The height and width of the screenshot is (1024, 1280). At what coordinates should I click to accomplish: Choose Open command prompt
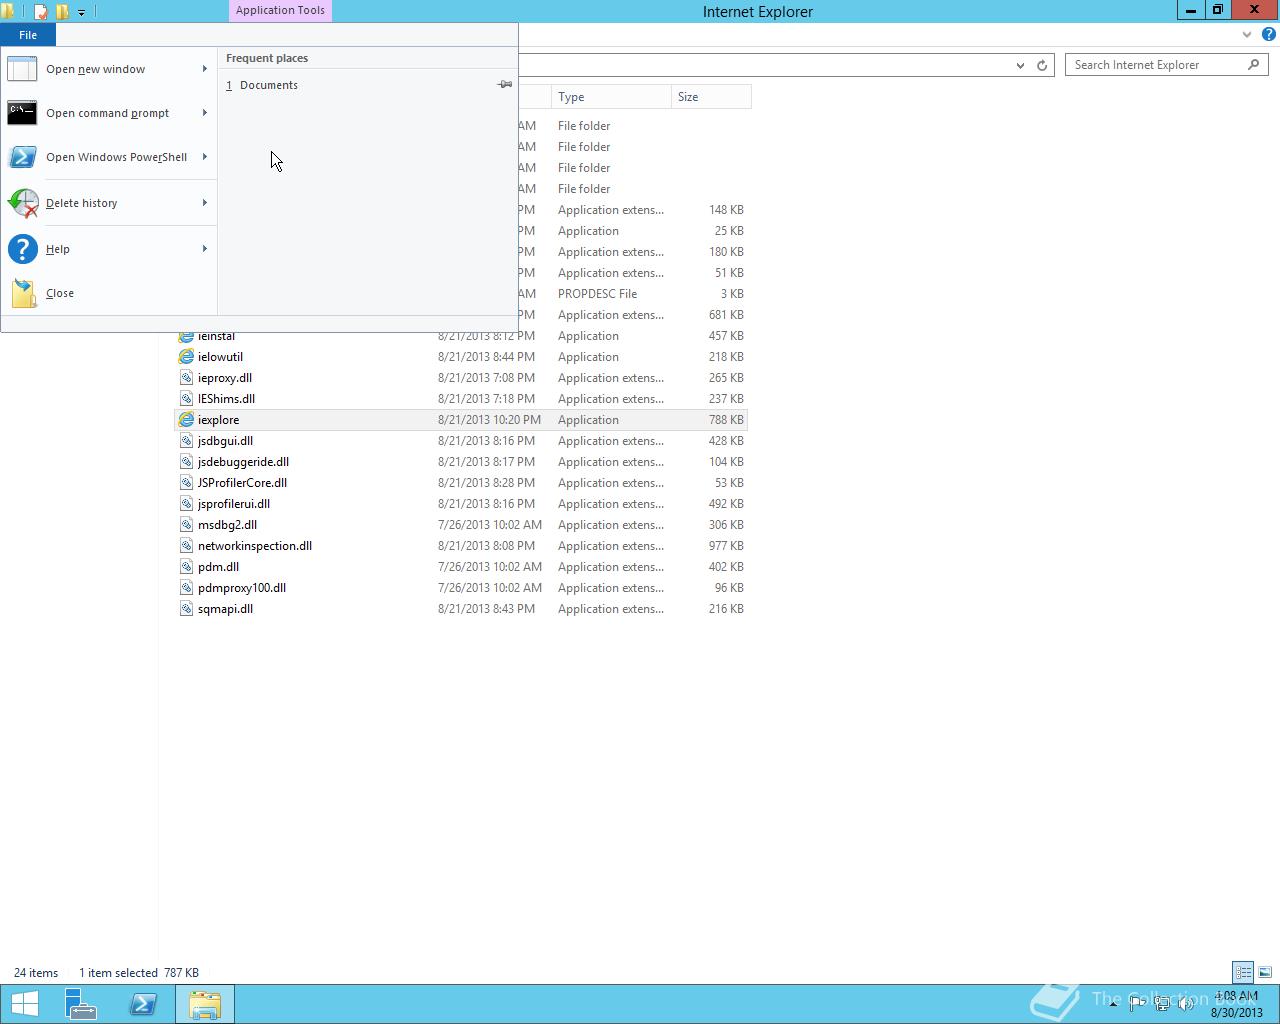click(108, 113)
